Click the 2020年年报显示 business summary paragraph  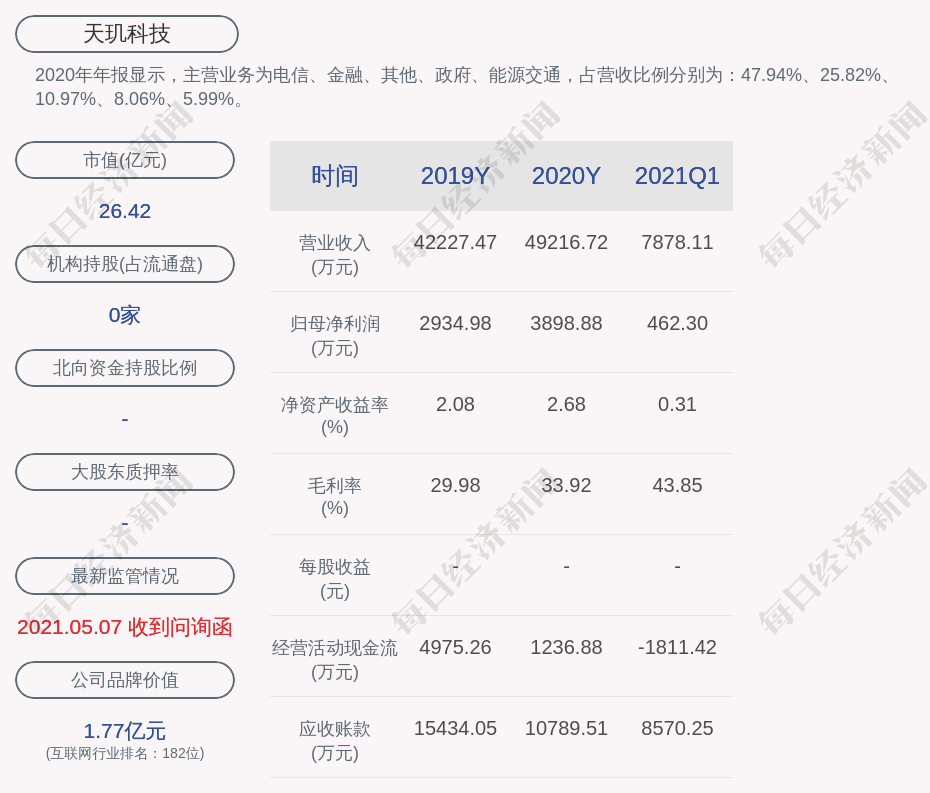coord(463,87)
